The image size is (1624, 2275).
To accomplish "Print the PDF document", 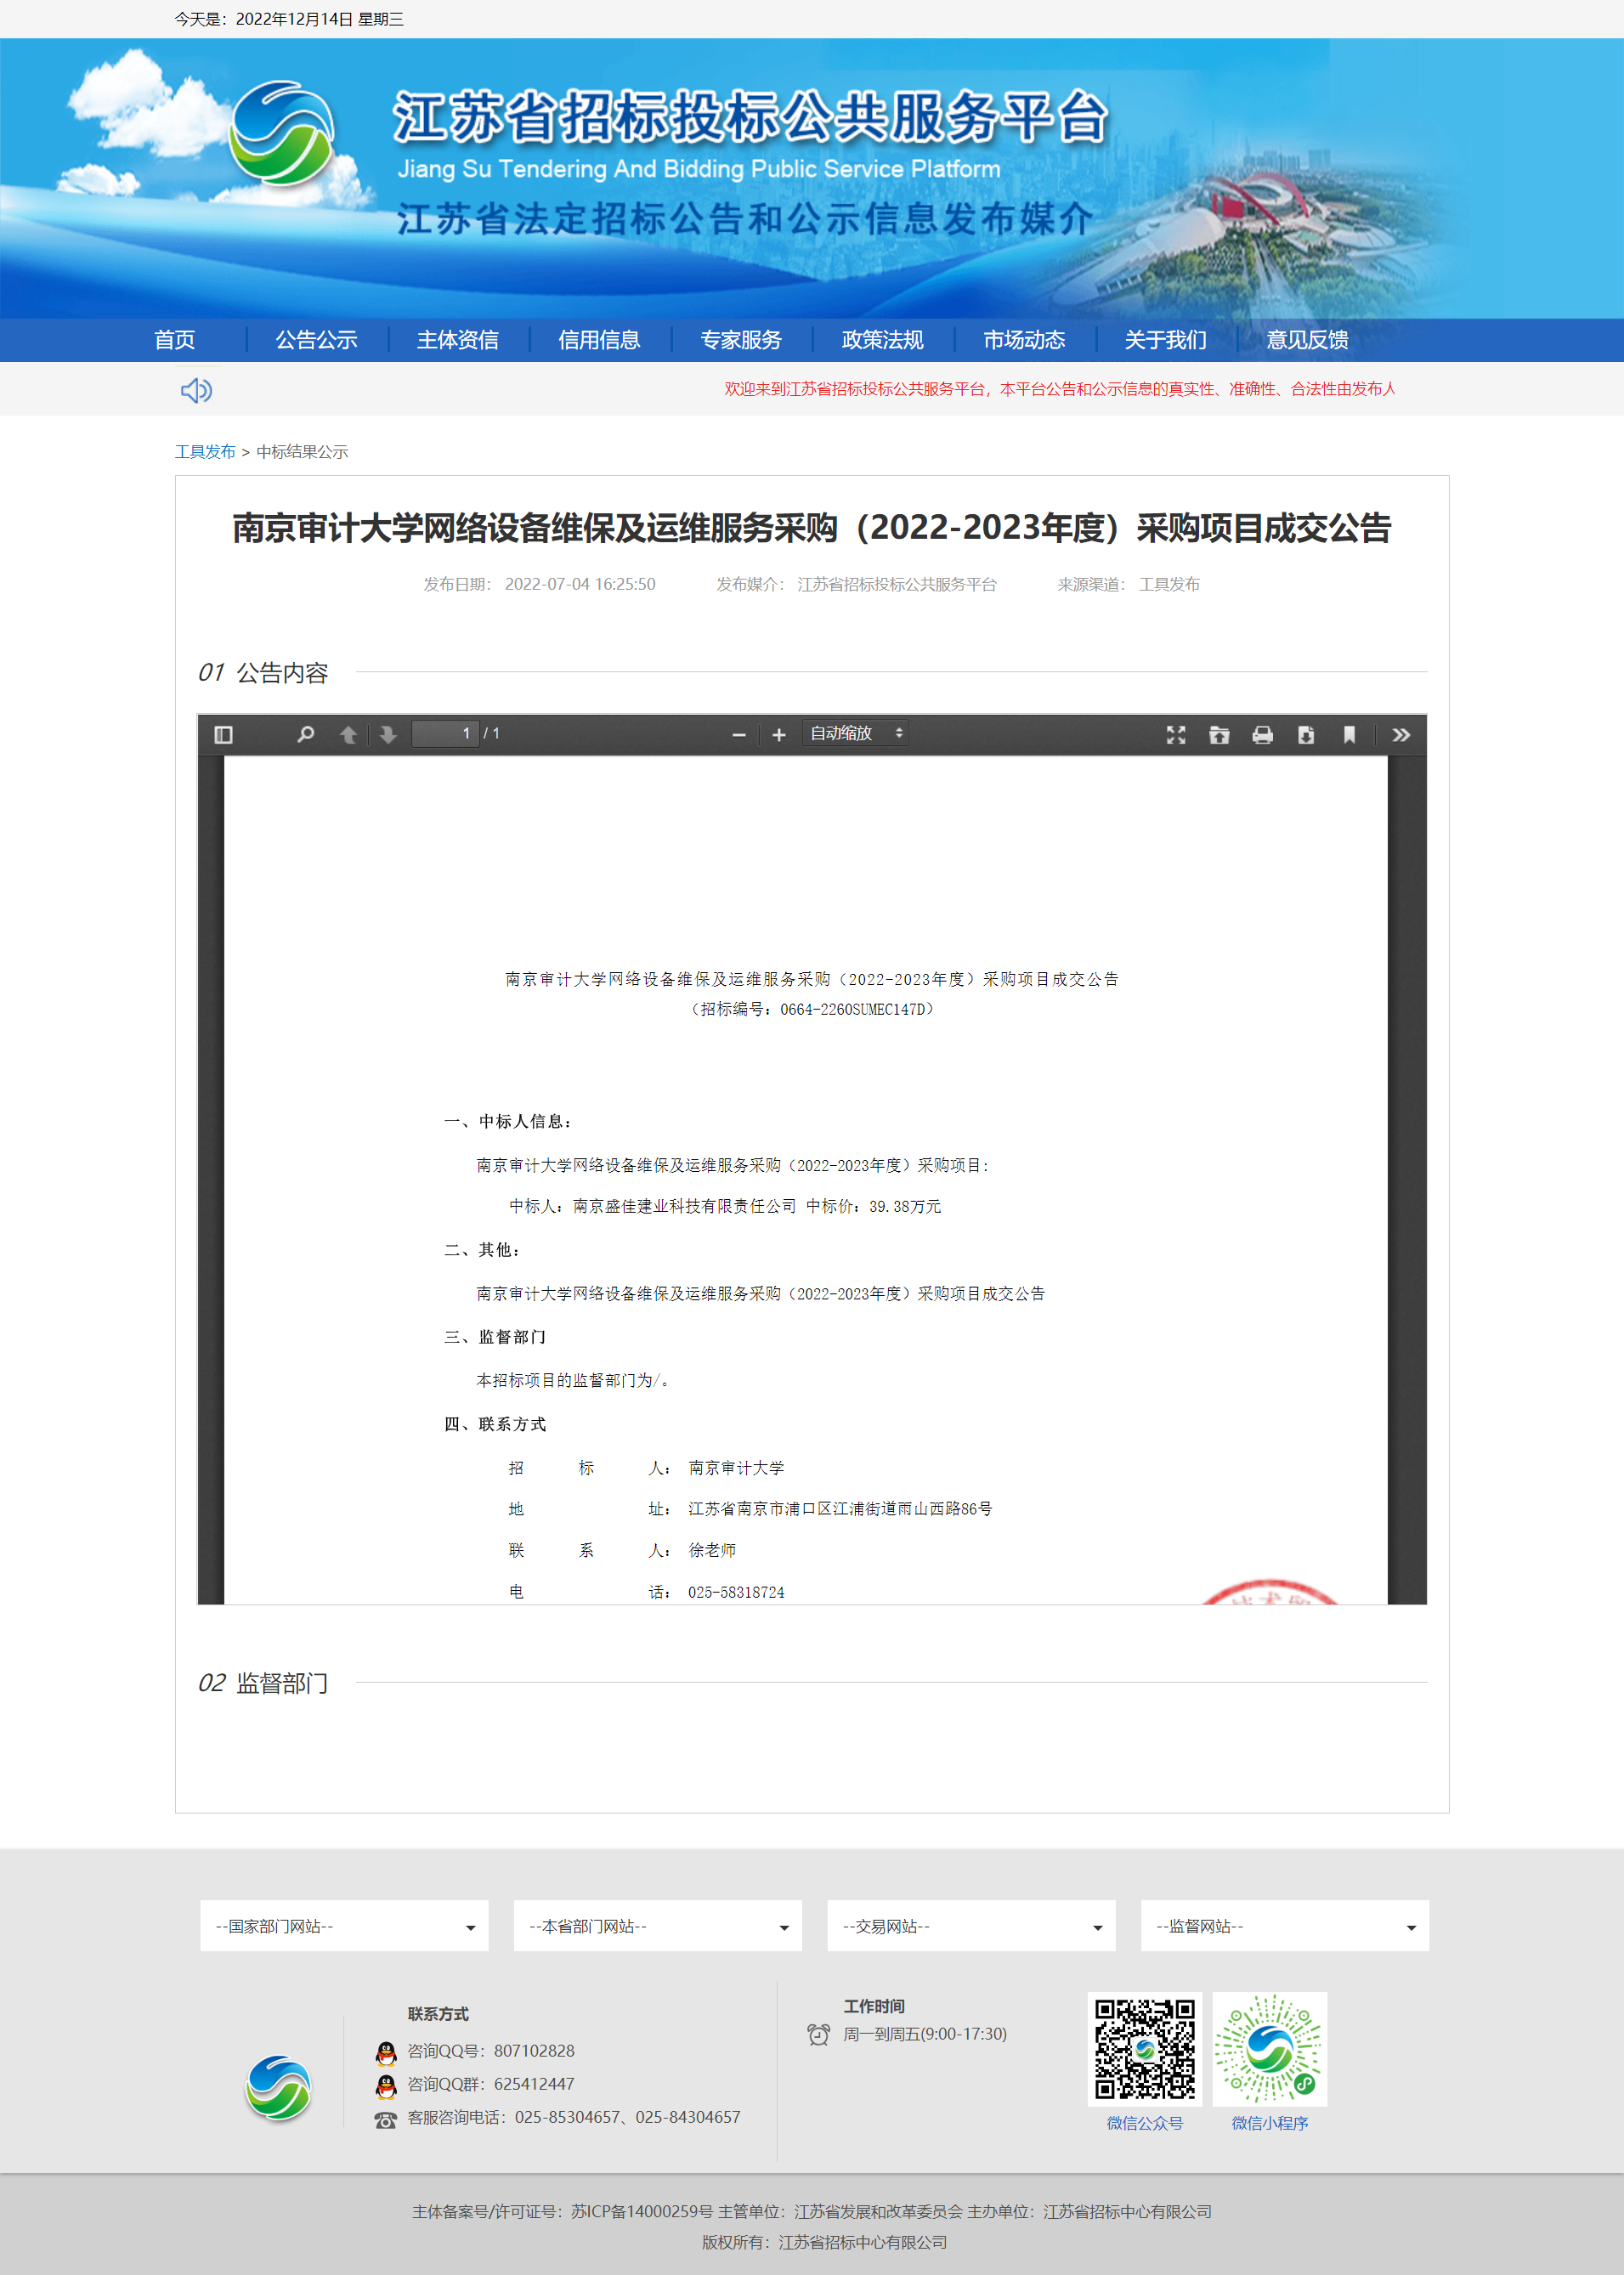I will pos(1263,735).
